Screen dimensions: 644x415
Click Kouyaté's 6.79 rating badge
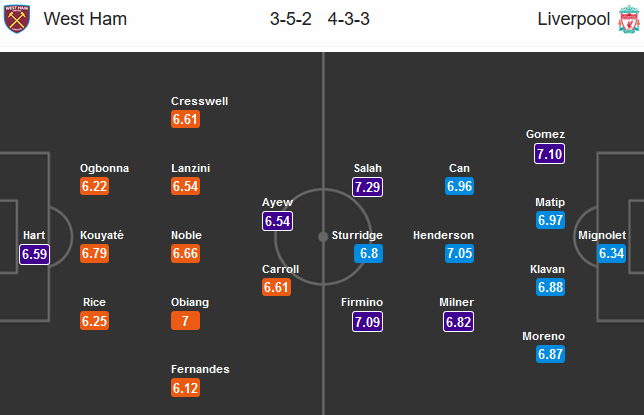coord(94,254)
